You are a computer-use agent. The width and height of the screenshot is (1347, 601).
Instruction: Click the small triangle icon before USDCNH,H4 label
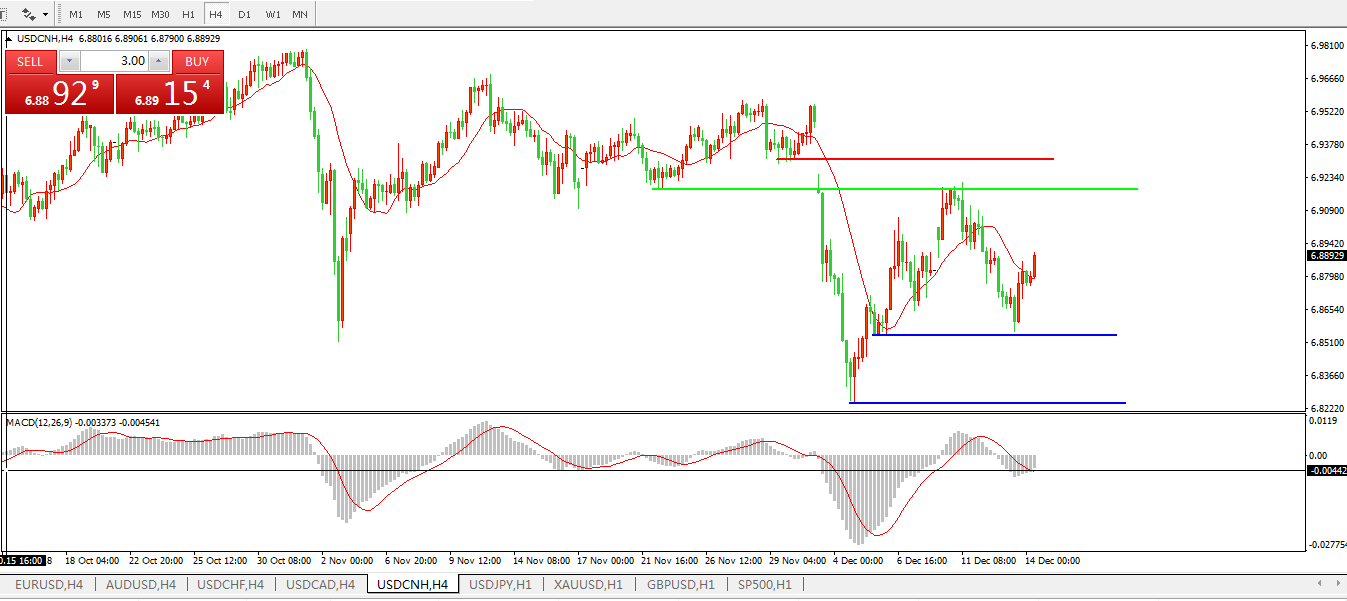click(x=10, y=39)
